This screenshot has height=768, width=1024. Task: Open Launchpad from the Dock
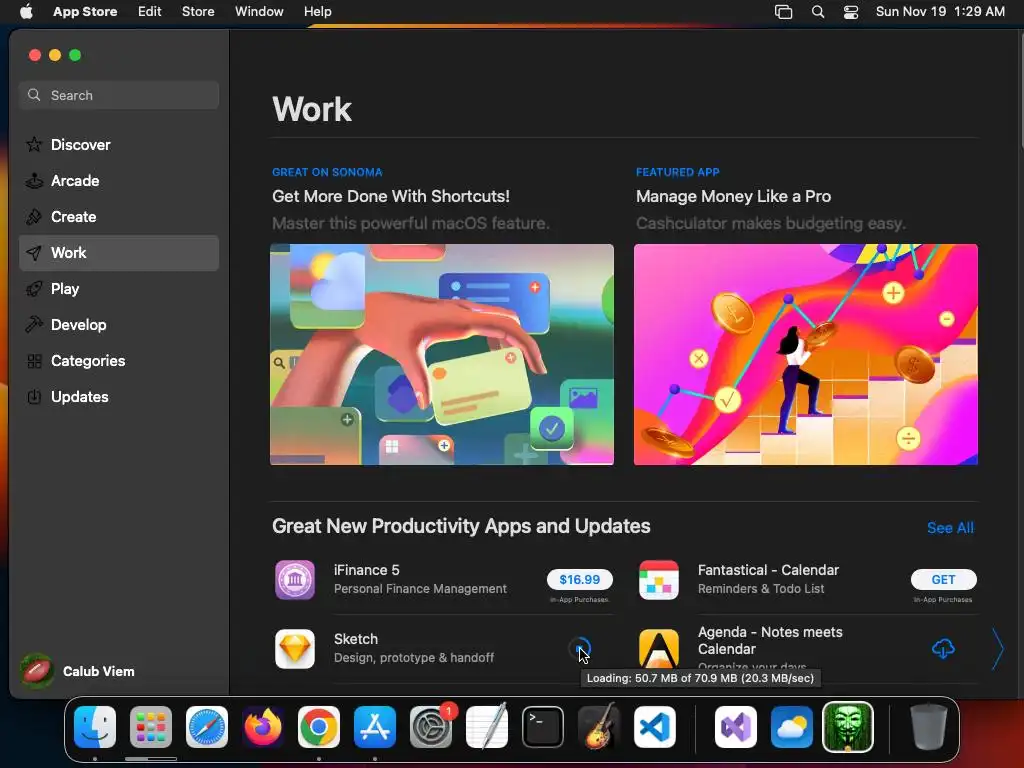151,727
